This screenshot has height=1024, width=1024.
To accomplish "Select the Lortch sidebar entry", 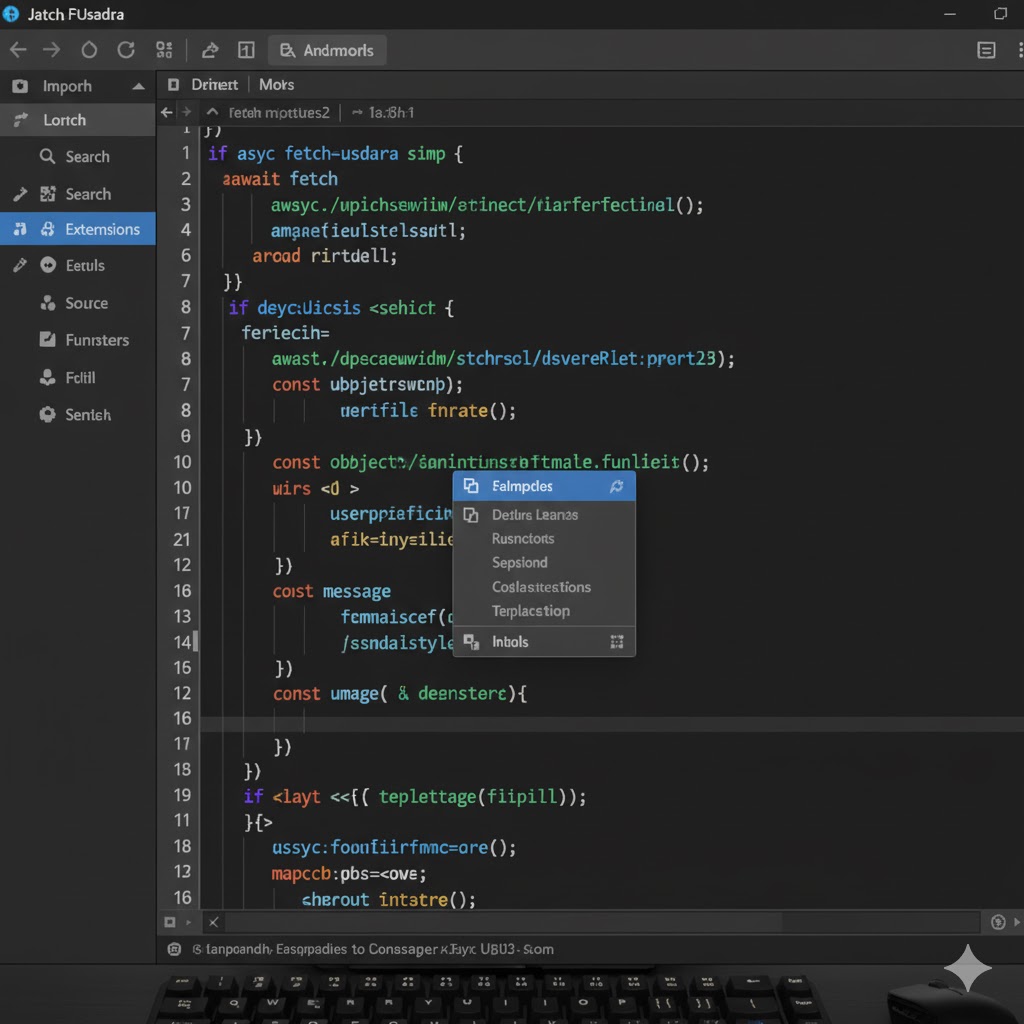I will [65, 120].
